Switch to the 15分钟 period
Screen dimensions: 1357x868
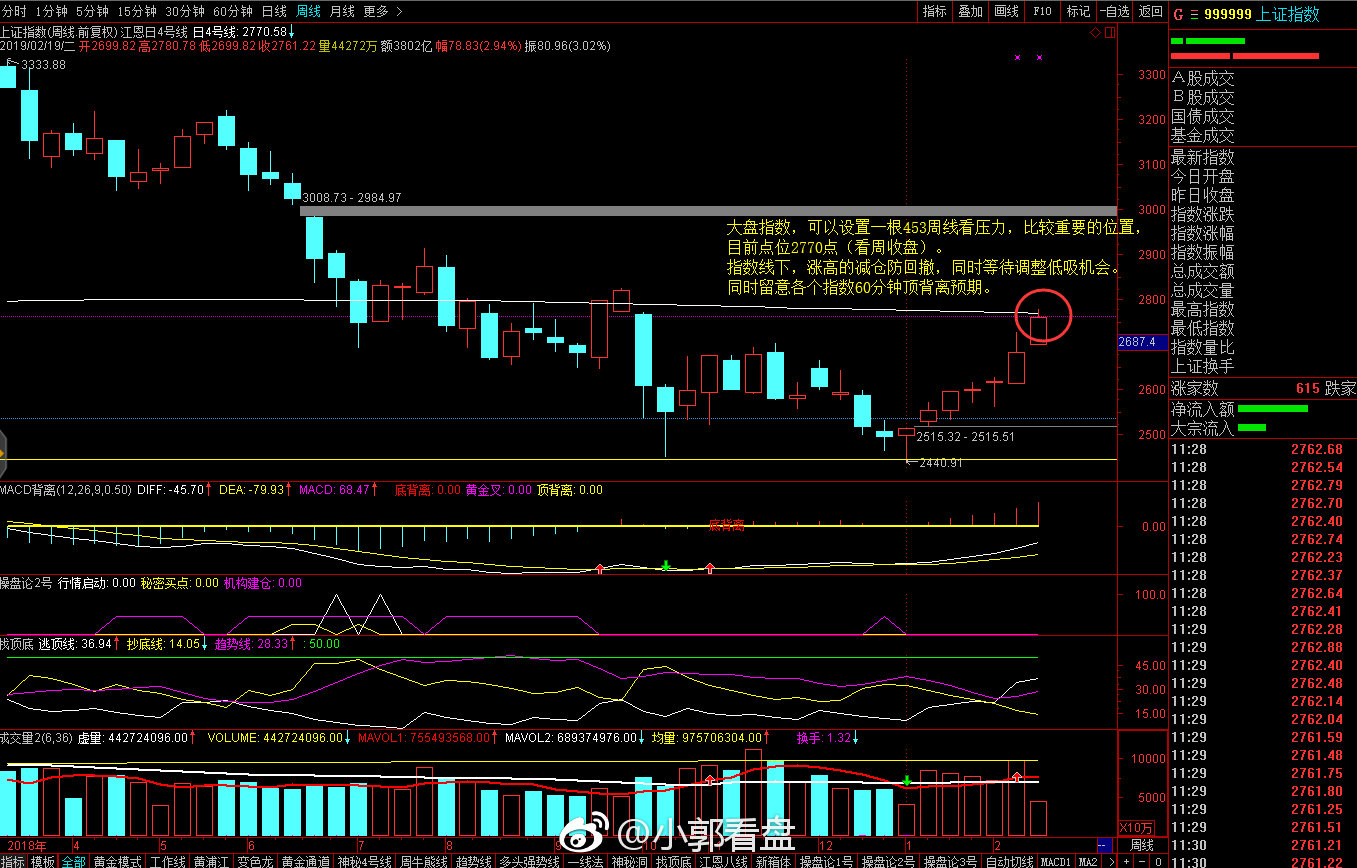coord(137,11)
